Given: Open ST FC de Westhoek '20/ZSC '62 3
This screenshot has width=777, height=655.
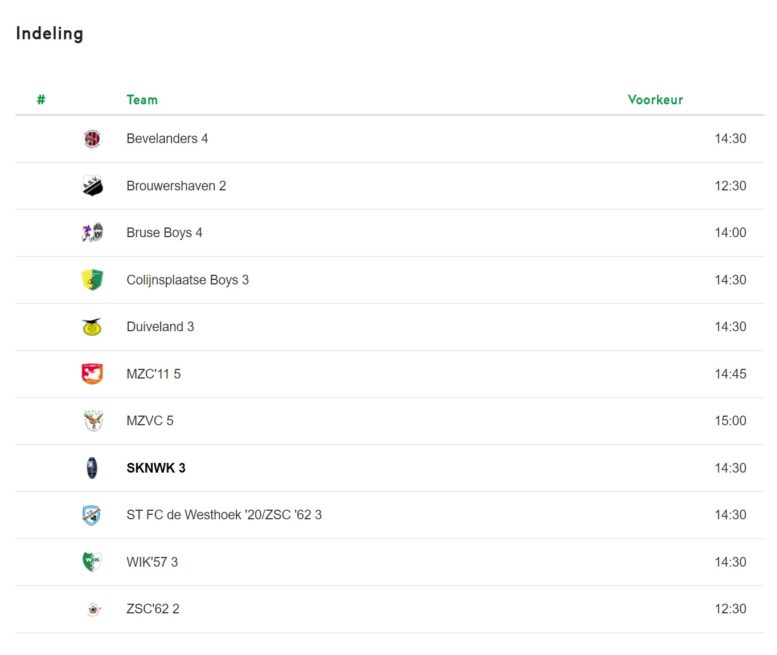Looking at the screenshot, I should 224,515.
